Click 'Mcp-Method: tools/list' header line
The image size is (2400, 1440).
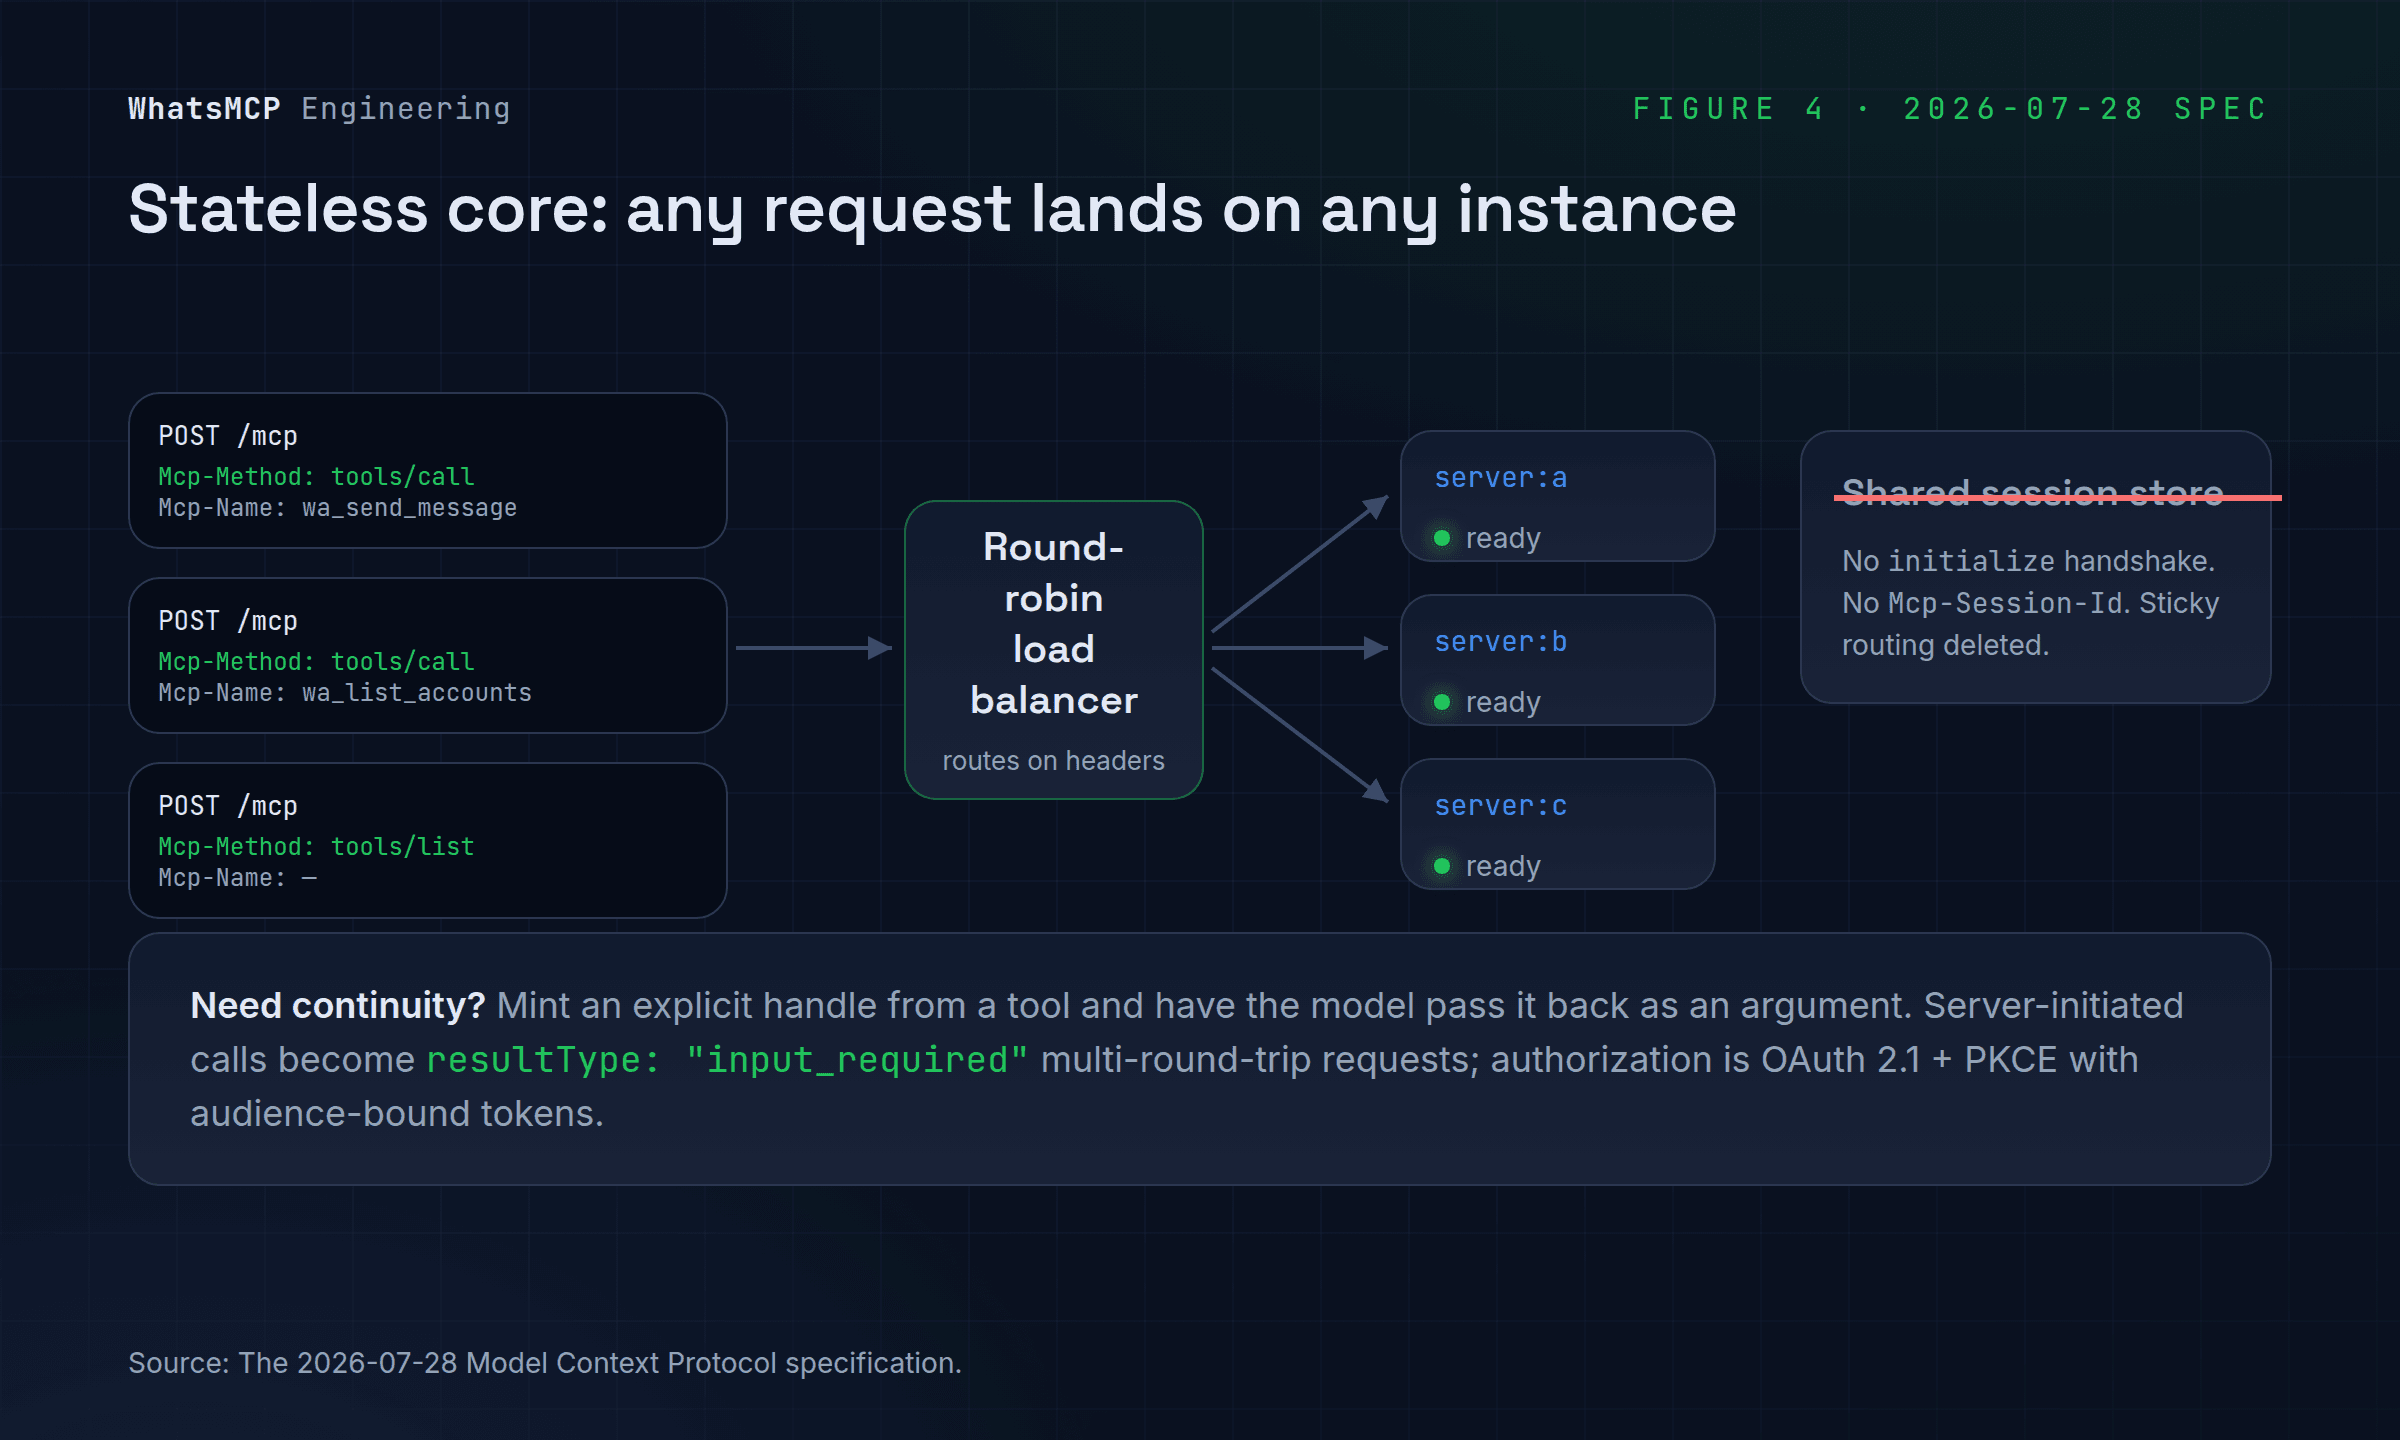click(x=316, y=847)
